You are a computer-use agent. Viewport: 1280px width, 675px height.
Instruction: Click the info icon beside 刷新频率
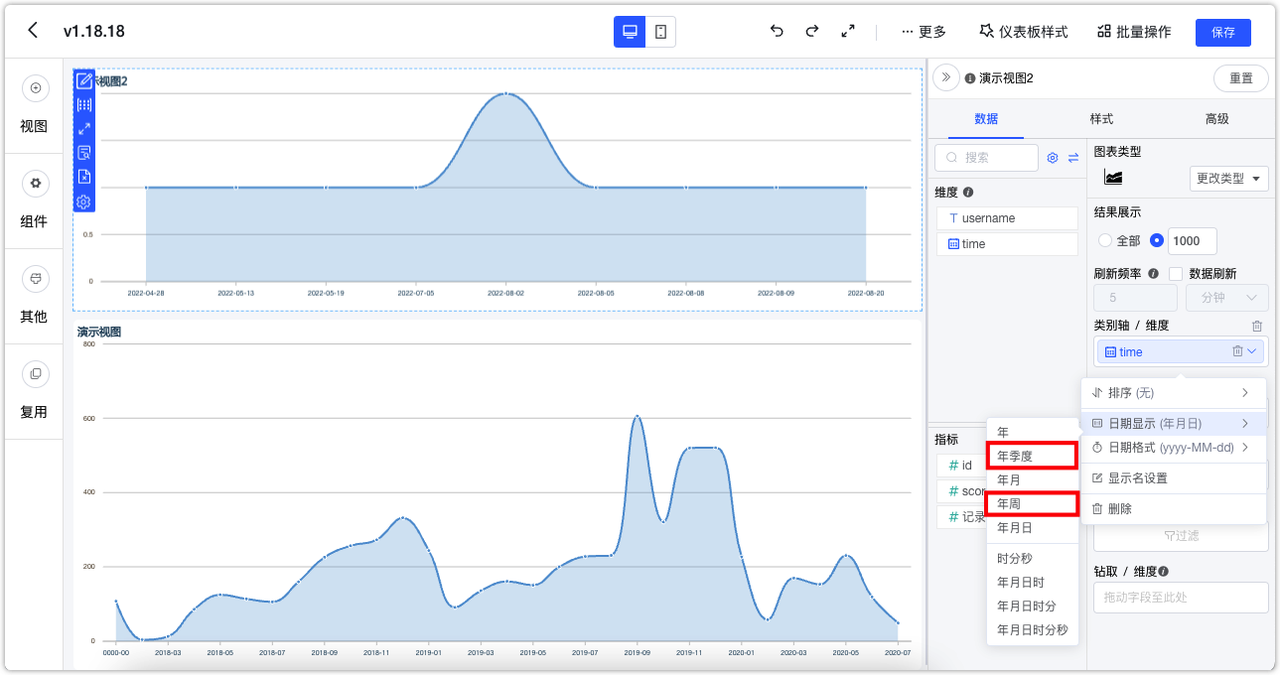pos(1153,273)
